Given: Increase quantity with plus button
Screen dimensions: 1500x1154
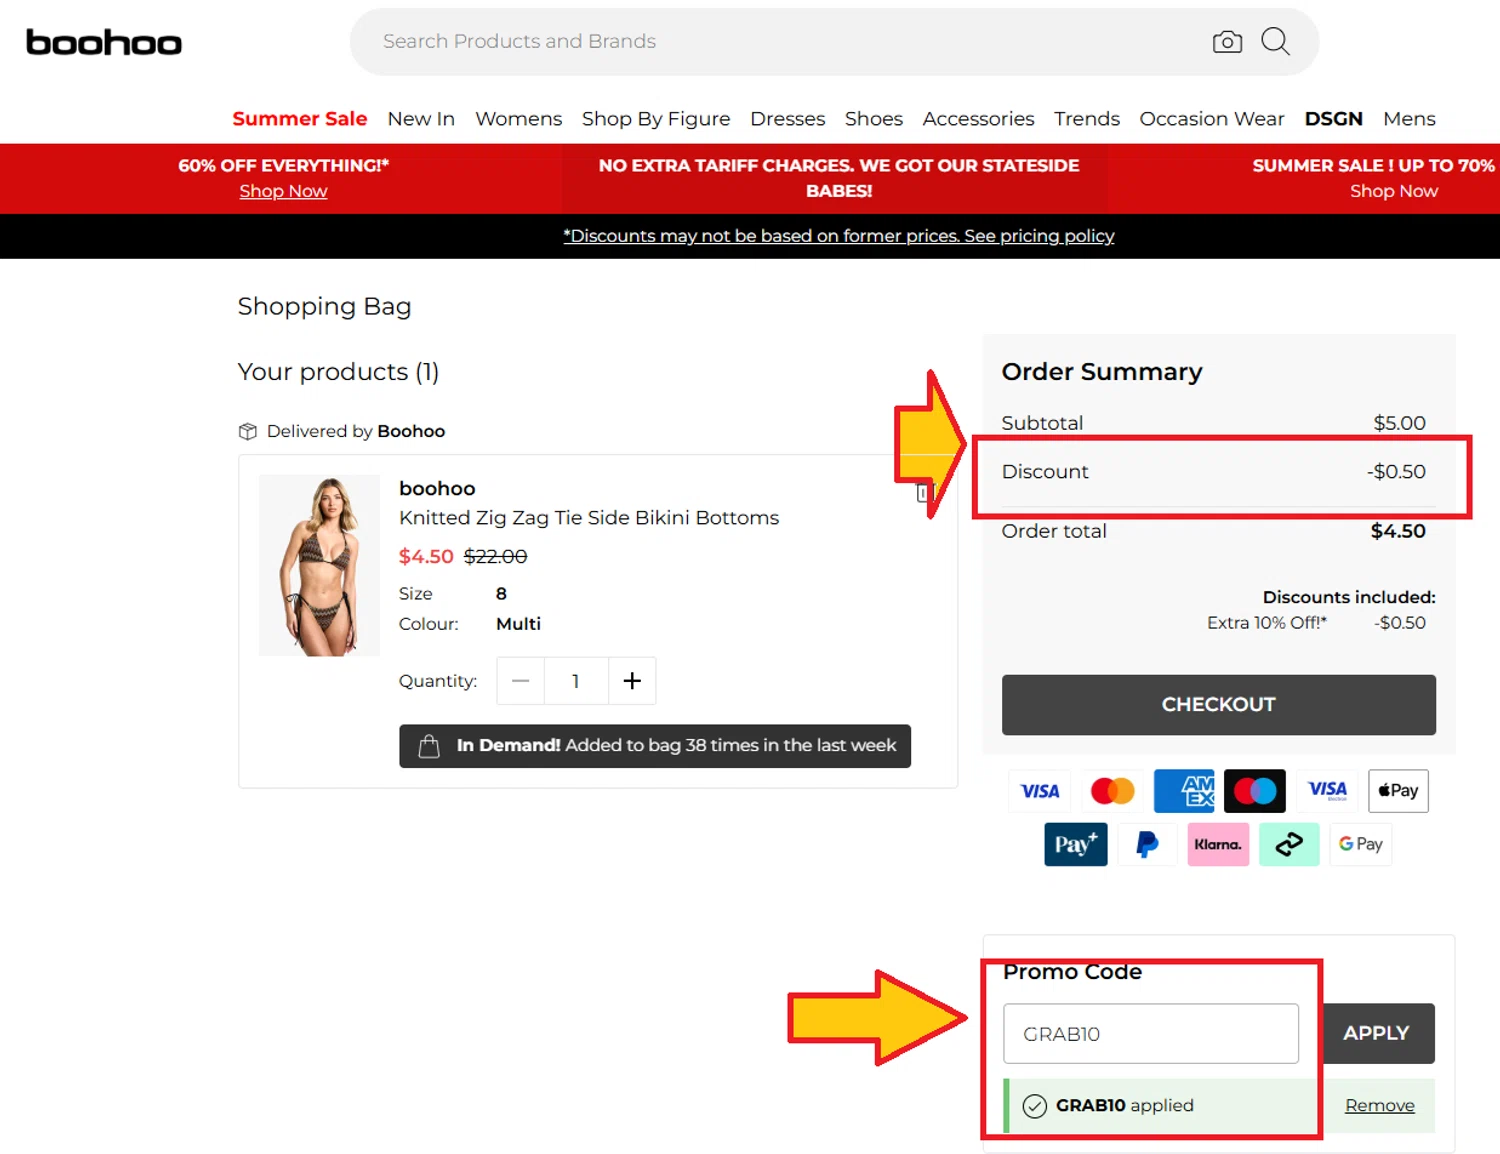Looking at the screenshot, I should tap(632, 681).
